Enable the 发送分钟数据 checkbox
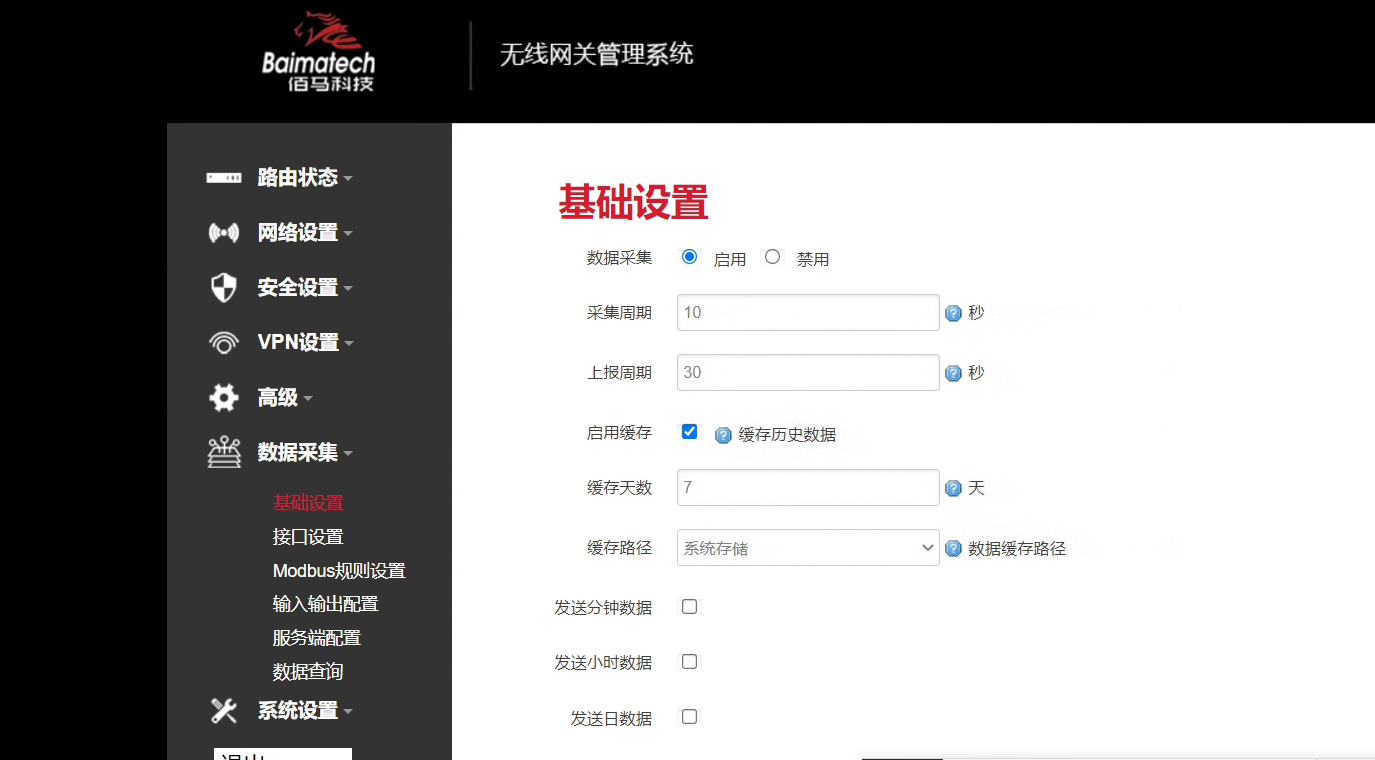1375x760 pixels. click(x=688, y=606)
